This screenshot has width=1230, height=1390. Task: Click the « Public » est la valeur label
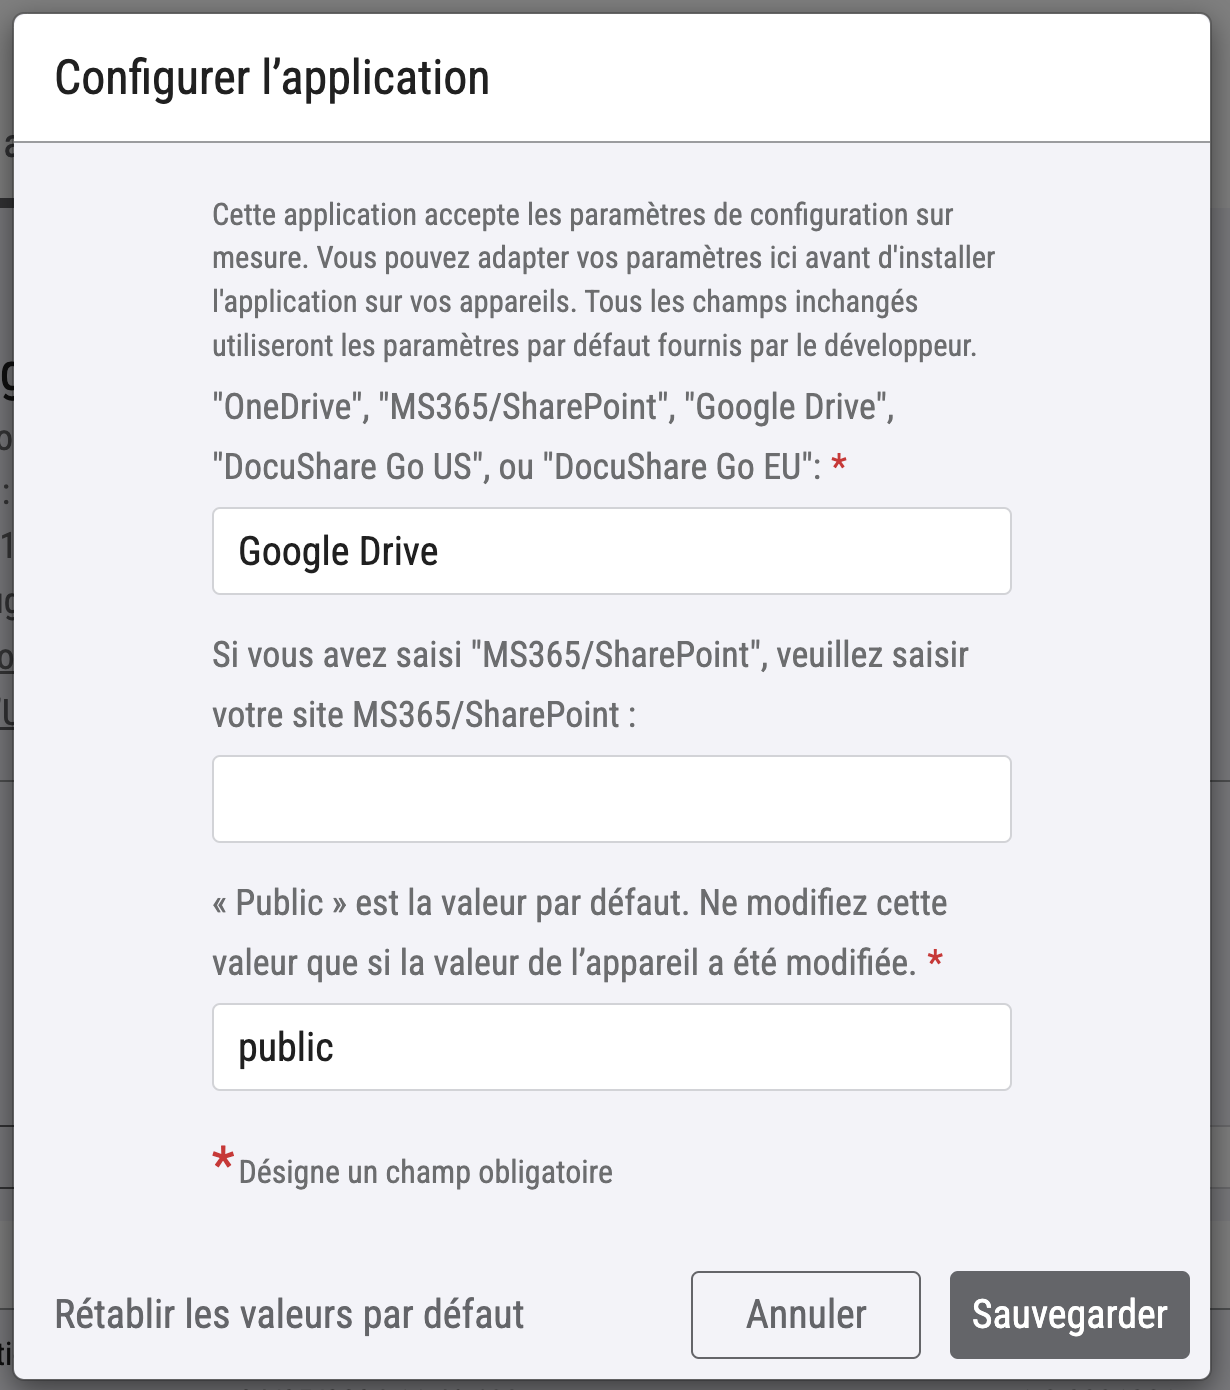click(580, 903)
